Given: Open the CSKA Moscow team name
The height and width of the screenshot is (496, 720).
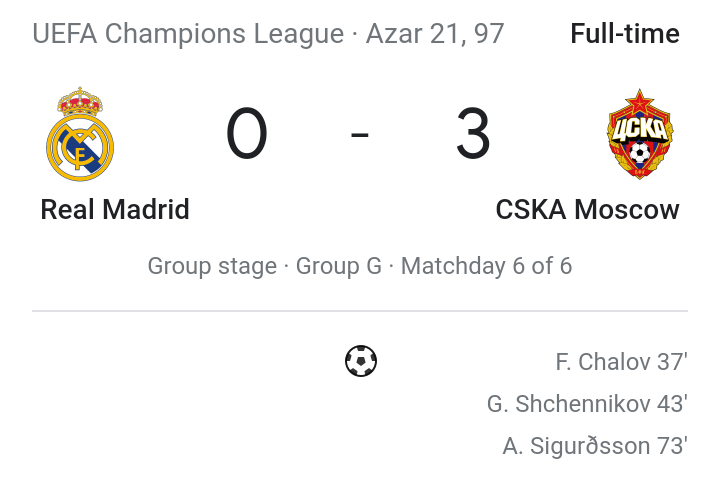Looking at the screenshot, I should (x=587, y=210).
